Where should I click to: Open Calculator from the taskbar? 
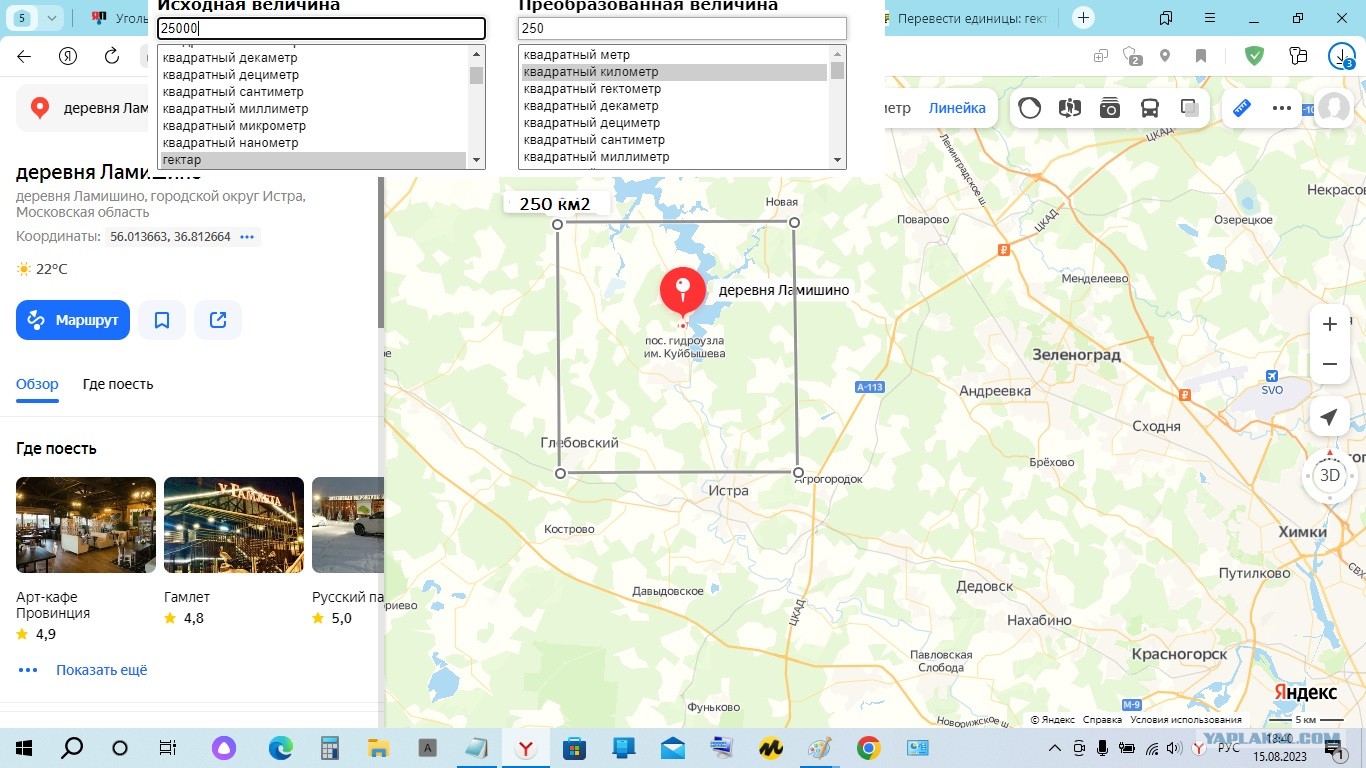329,748
